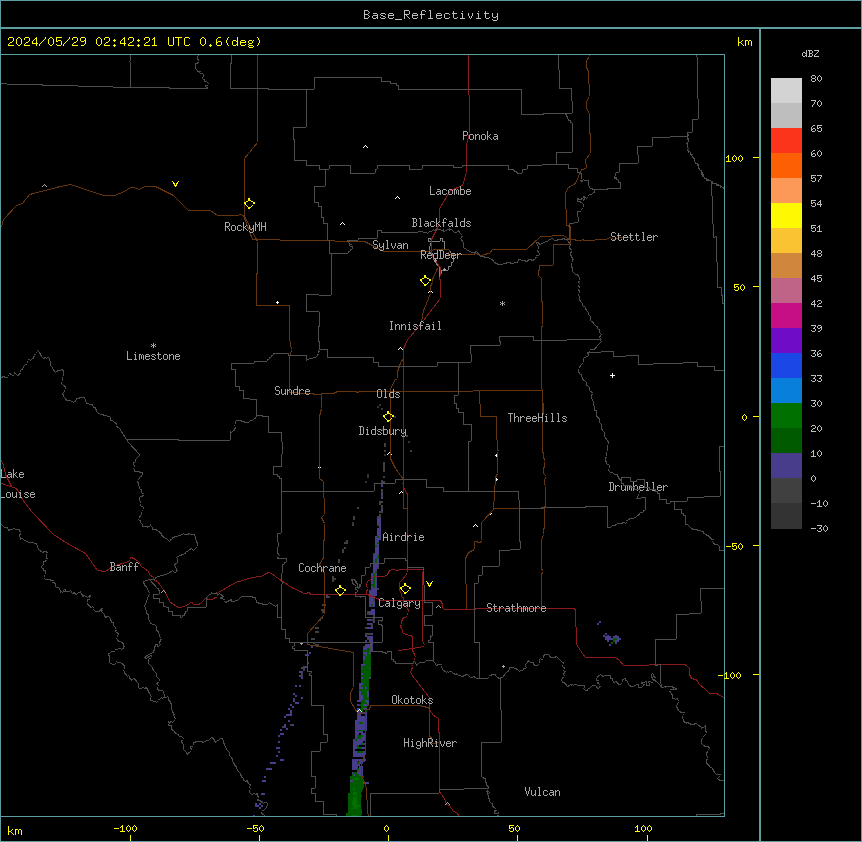Click the Lacombe city label

[x=450, y=191]
